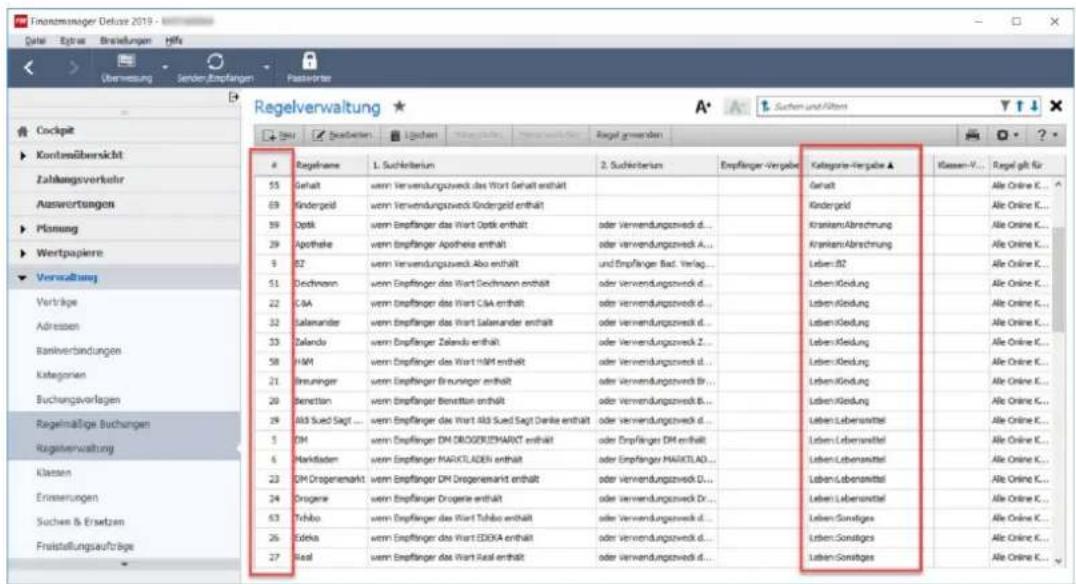The image size is (1076, 584).
Task: Open the Datei menu
Action: pos(35,41)
